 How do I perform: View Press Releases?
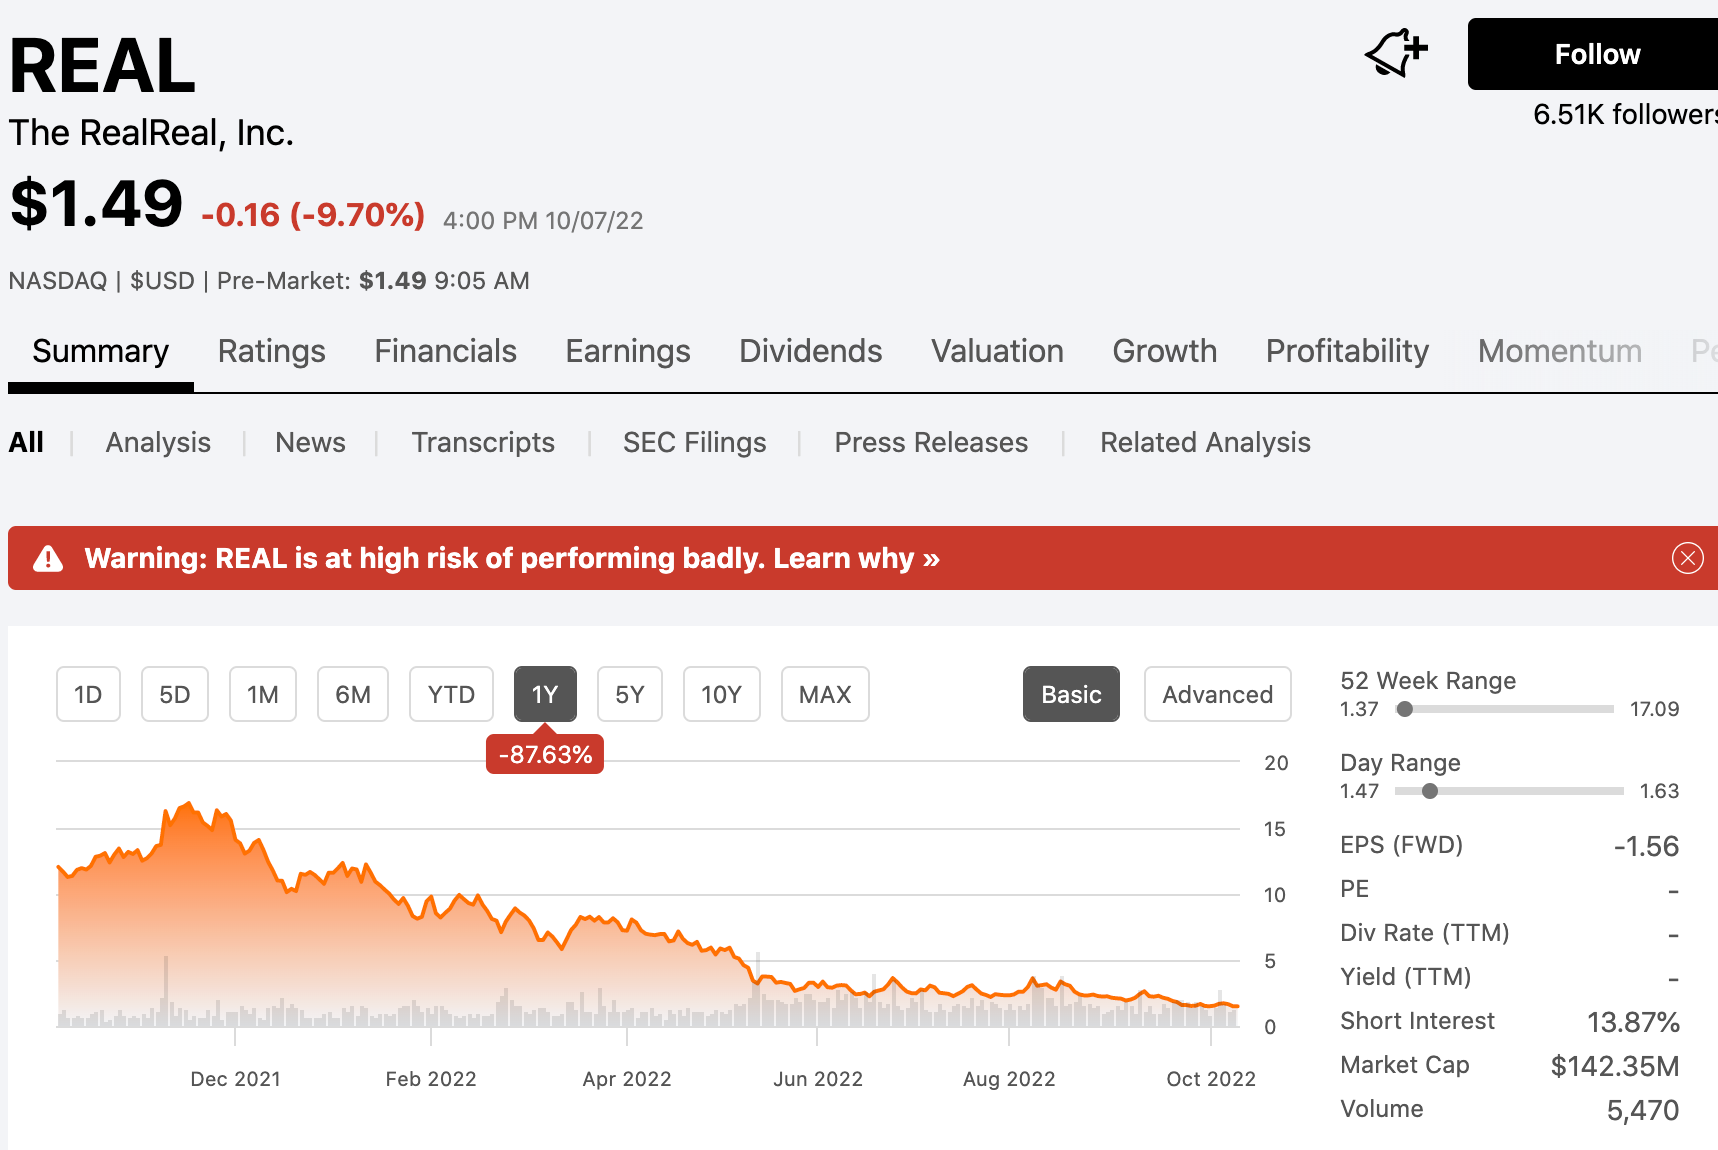[931, 442]
